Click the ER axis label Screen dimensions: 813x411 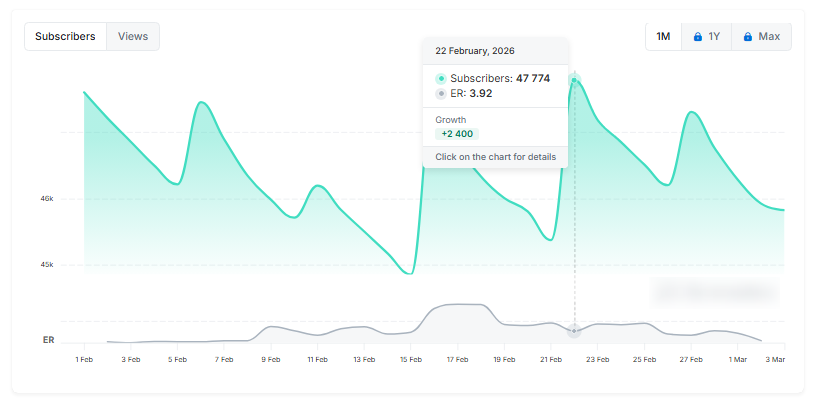(48, 340)
